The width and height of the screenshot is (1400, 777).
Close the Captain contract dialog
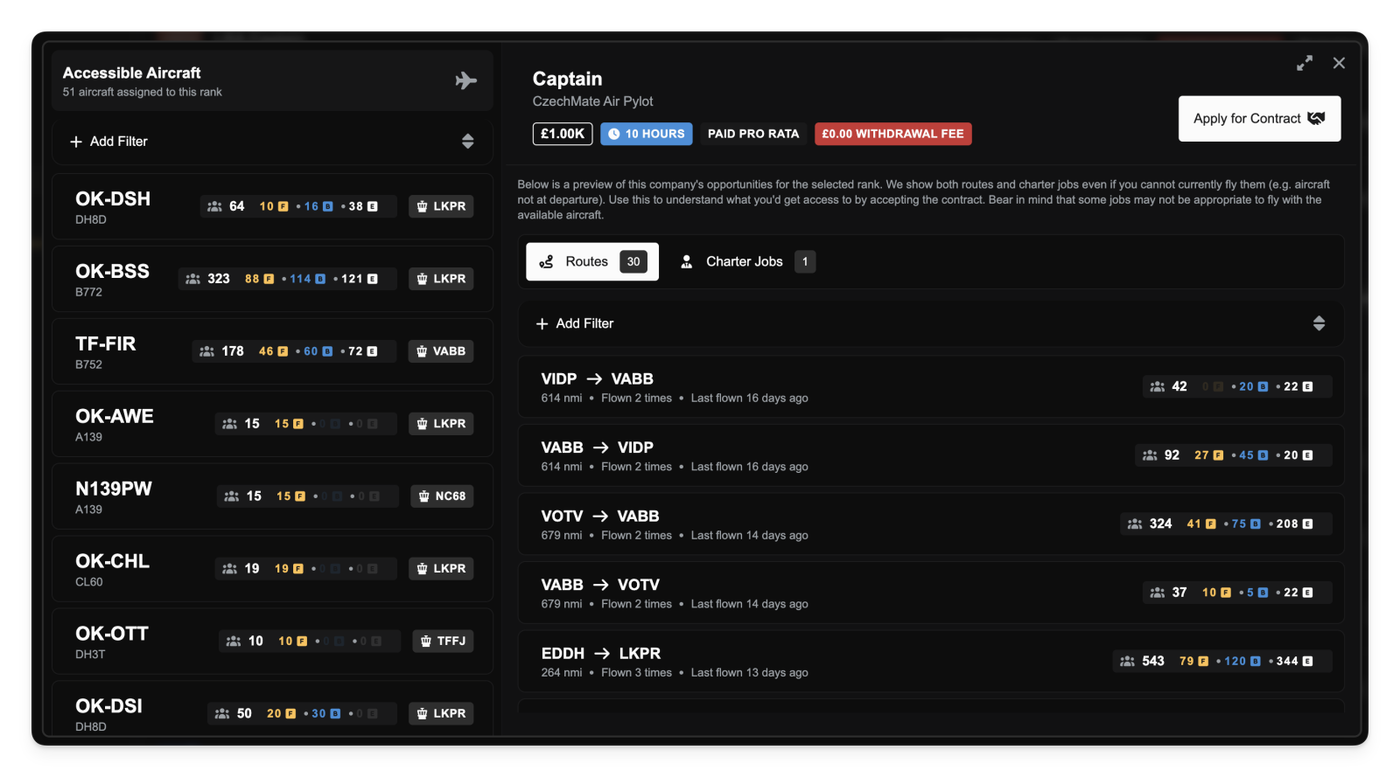(x=1339, y=63)
